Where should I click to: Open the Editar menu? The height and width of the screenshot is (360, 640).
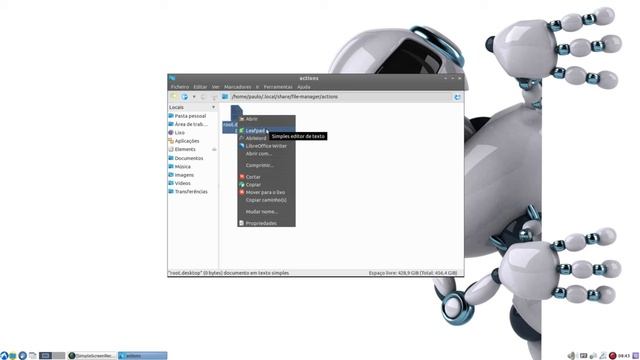click(200, 87)
